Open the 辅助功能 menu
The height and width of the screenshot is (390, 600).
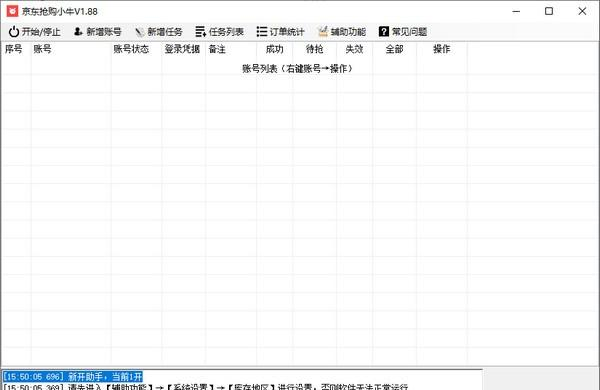point(342,32)
